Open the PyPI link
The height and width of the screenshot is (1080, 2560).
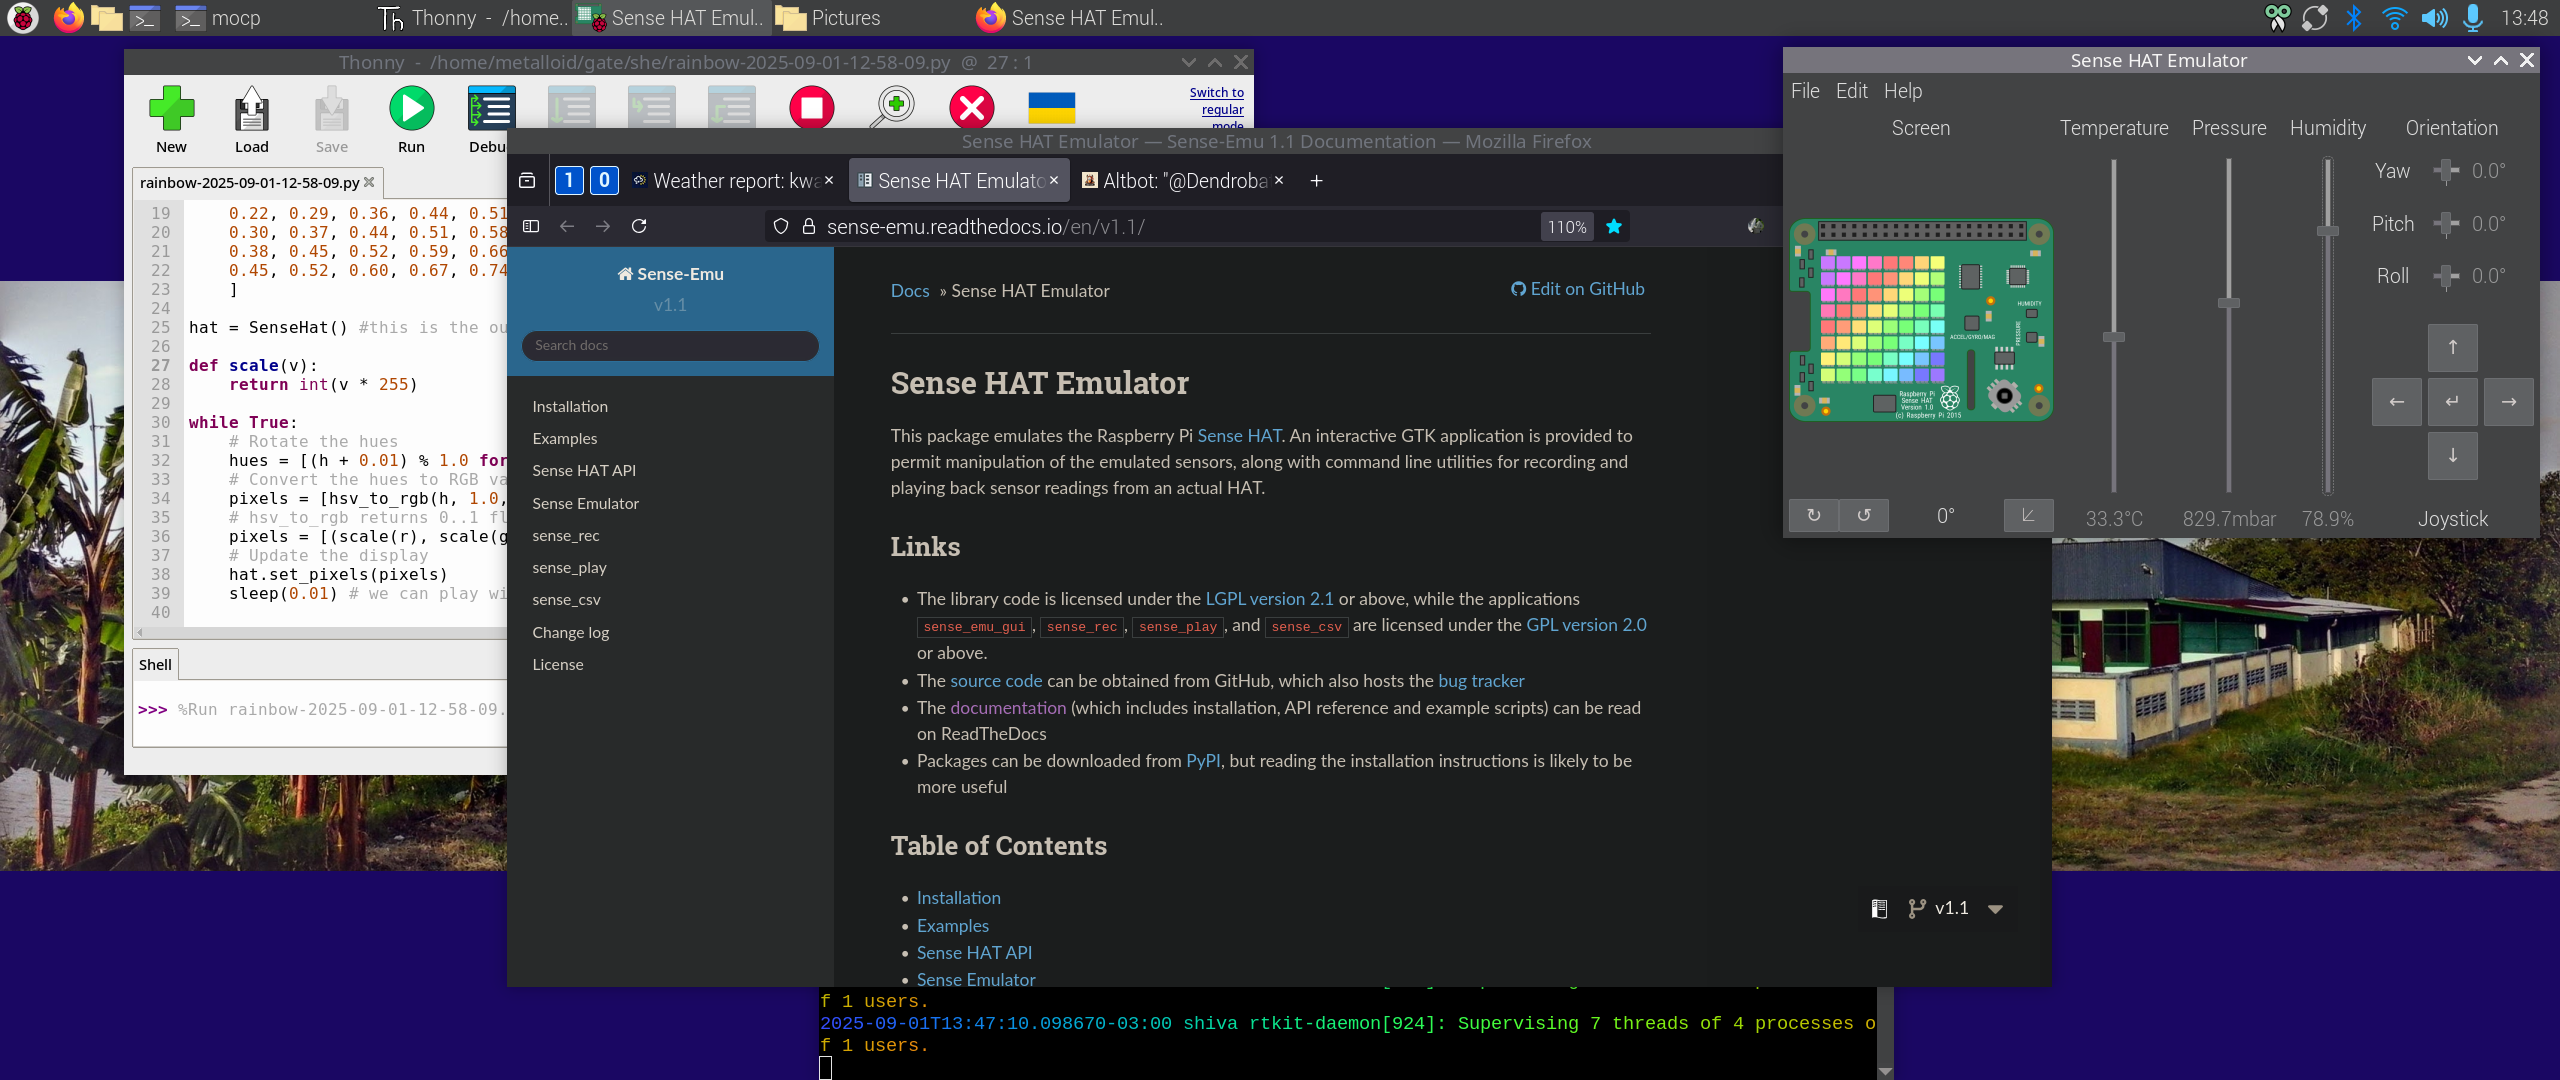click(x=1203, y=761)
